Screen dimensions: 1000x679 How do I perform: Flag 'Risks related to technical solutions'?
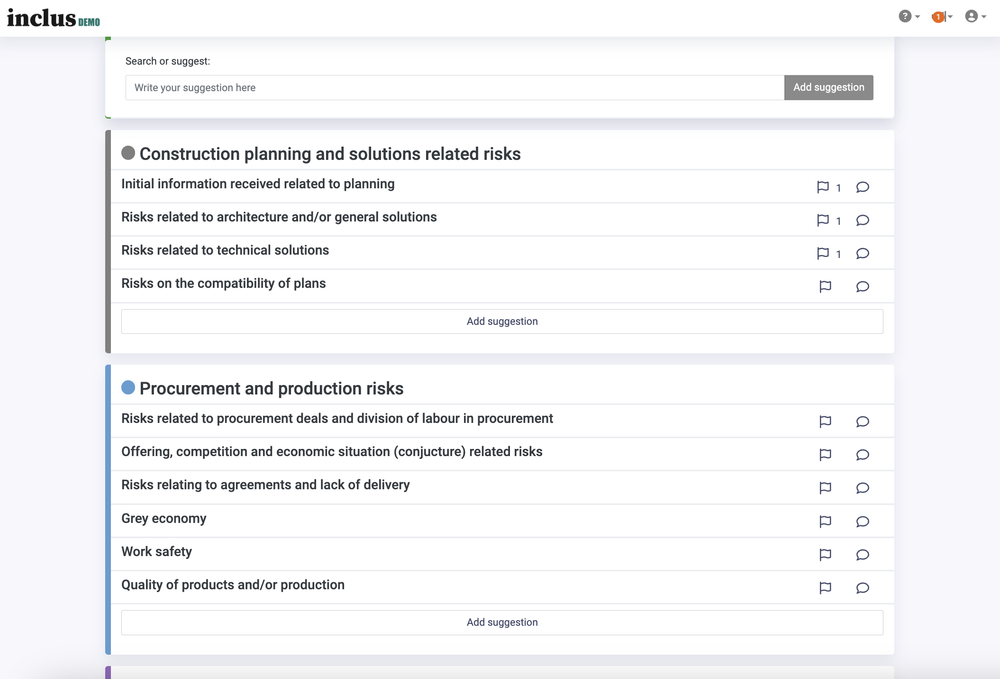tap(823, 253)
